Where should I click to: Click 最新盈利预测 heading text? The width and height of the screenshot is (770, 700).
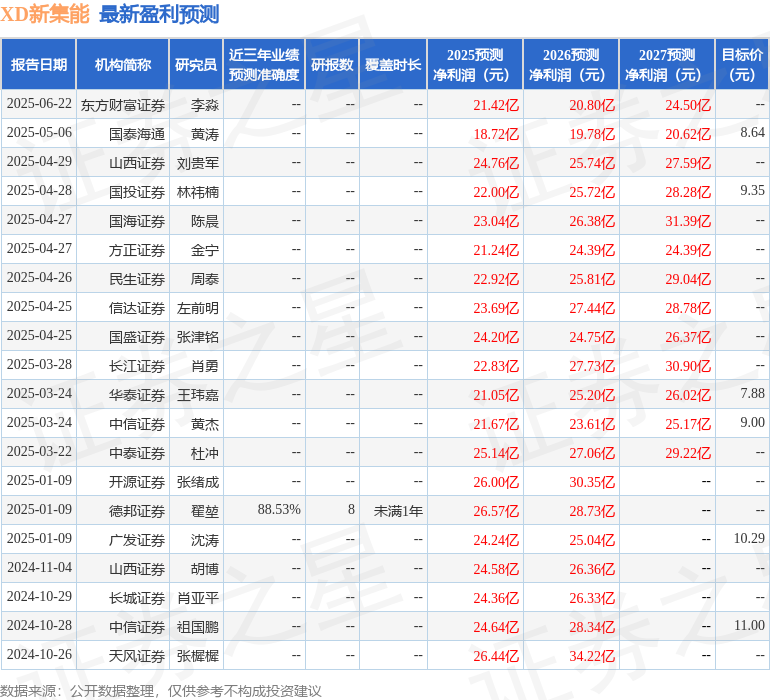tap(159, 14)
